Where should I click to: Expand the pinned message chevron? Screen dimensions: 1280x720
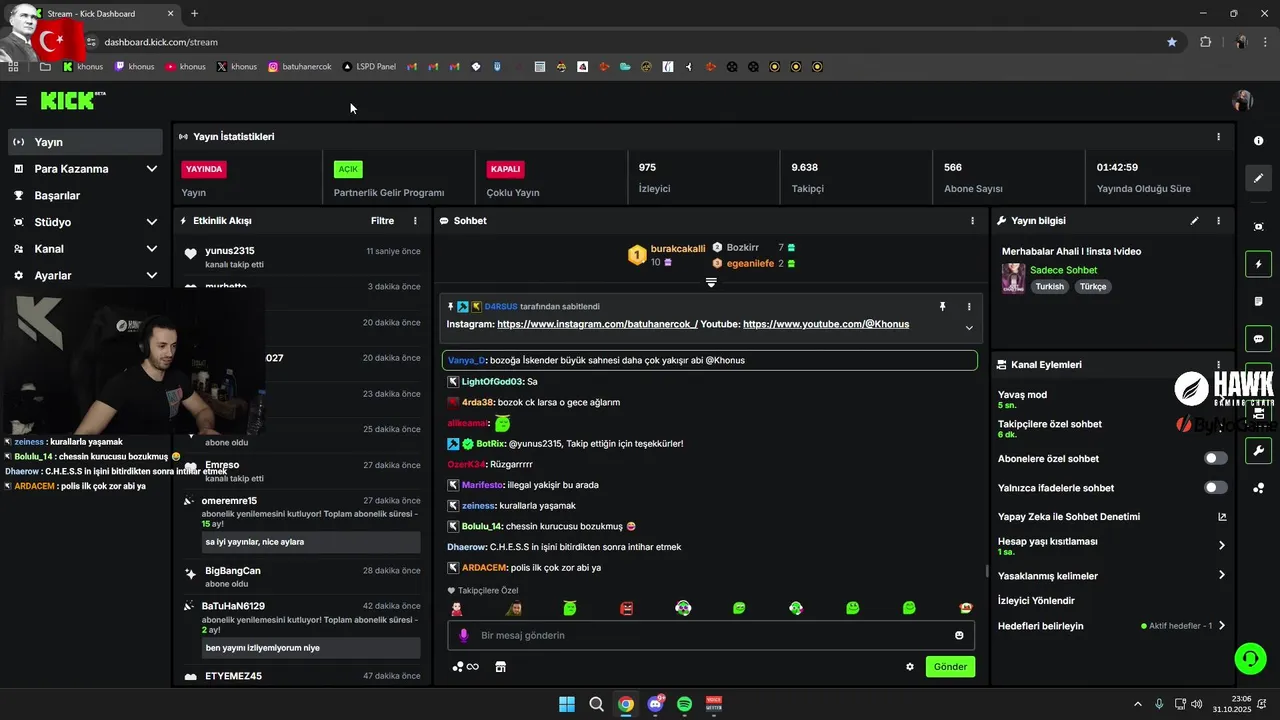(968, 327)
